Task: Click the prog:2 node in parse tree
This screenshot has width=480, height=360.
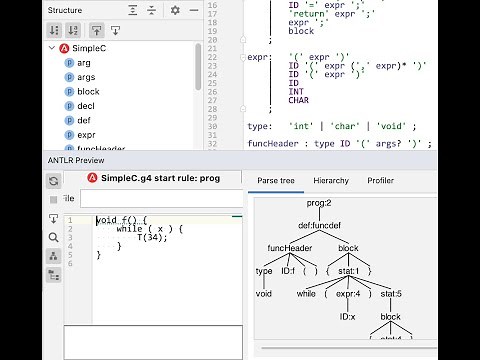Action: point(319,203)
